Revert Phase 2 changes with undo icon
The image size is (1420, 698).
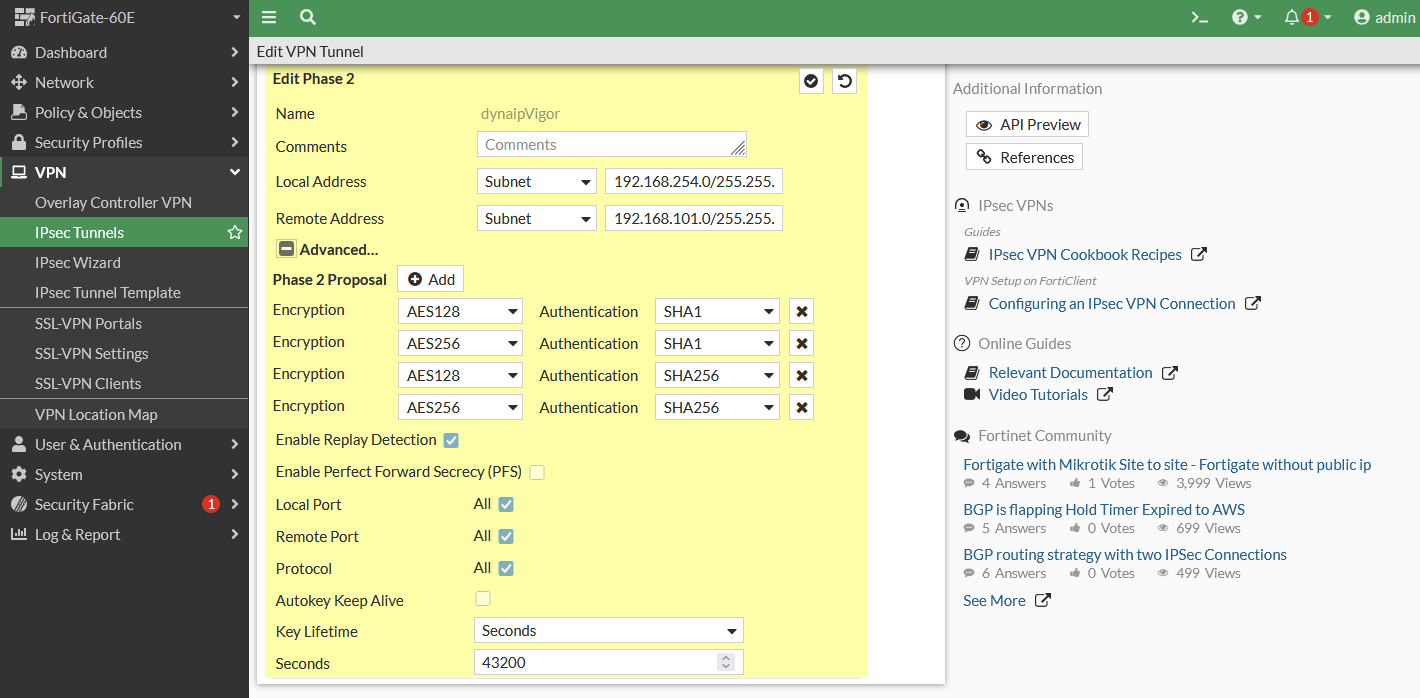pyautogui.click(x=845, y=82)
